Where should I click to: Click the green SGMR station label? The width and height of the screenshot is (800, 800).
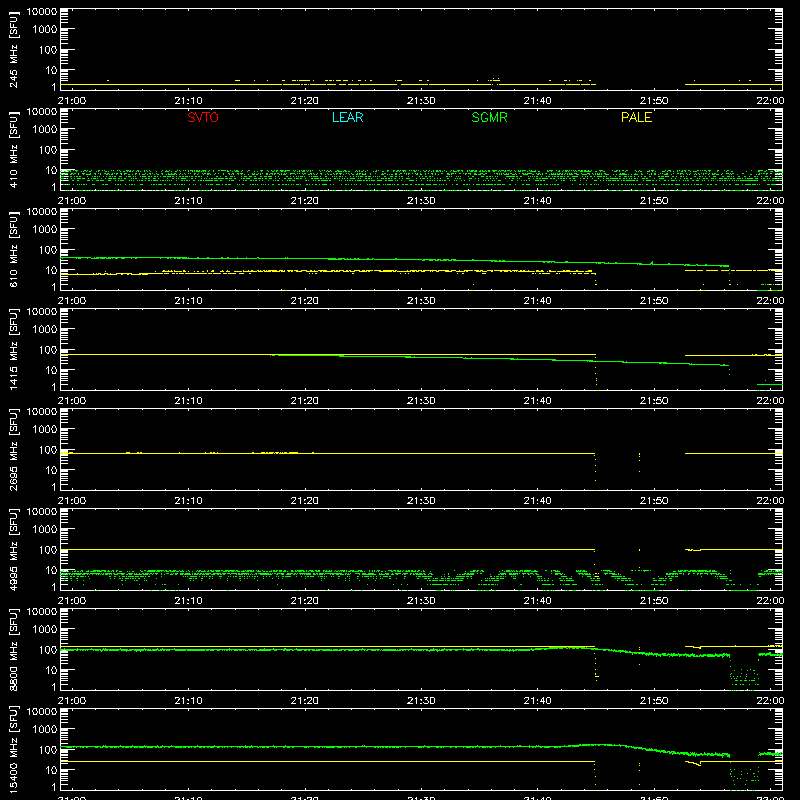[x=489, y=117]
